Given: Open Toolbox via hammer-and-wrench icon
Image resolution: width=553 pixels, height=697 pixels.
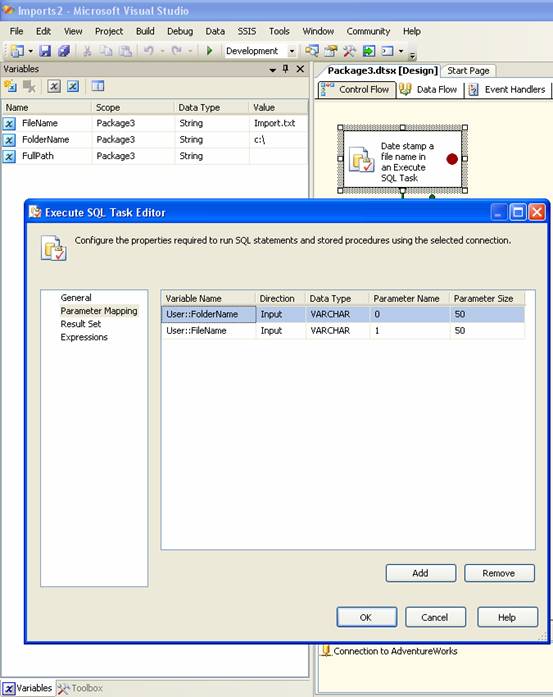Looking at the screenshot, I should click(x=349, y=51).
